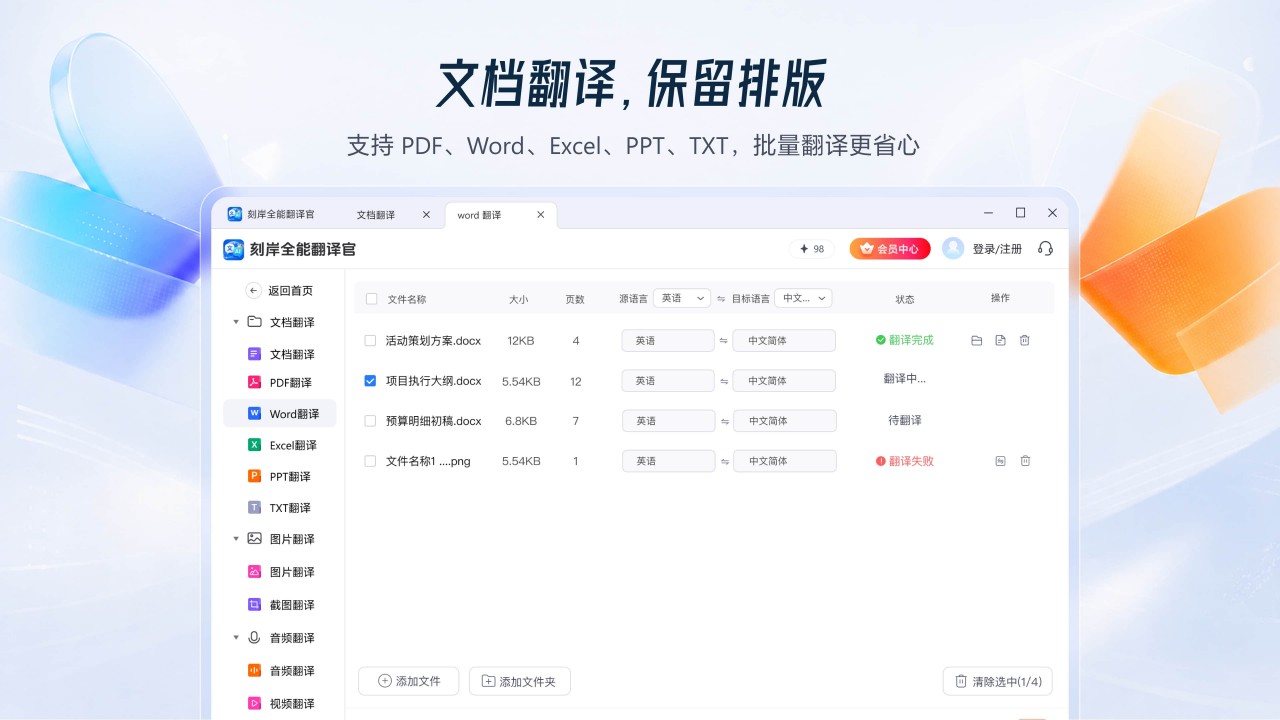Open the header 源语言 英语 dropdown
Screen dimensions: 1280x720
(x=682, y=298)
